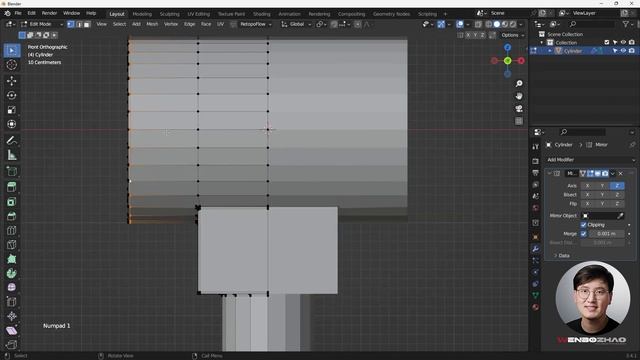This screenshot has width=640, height=360.
Task: Open the Render properties tab
Action: point(536,161)
